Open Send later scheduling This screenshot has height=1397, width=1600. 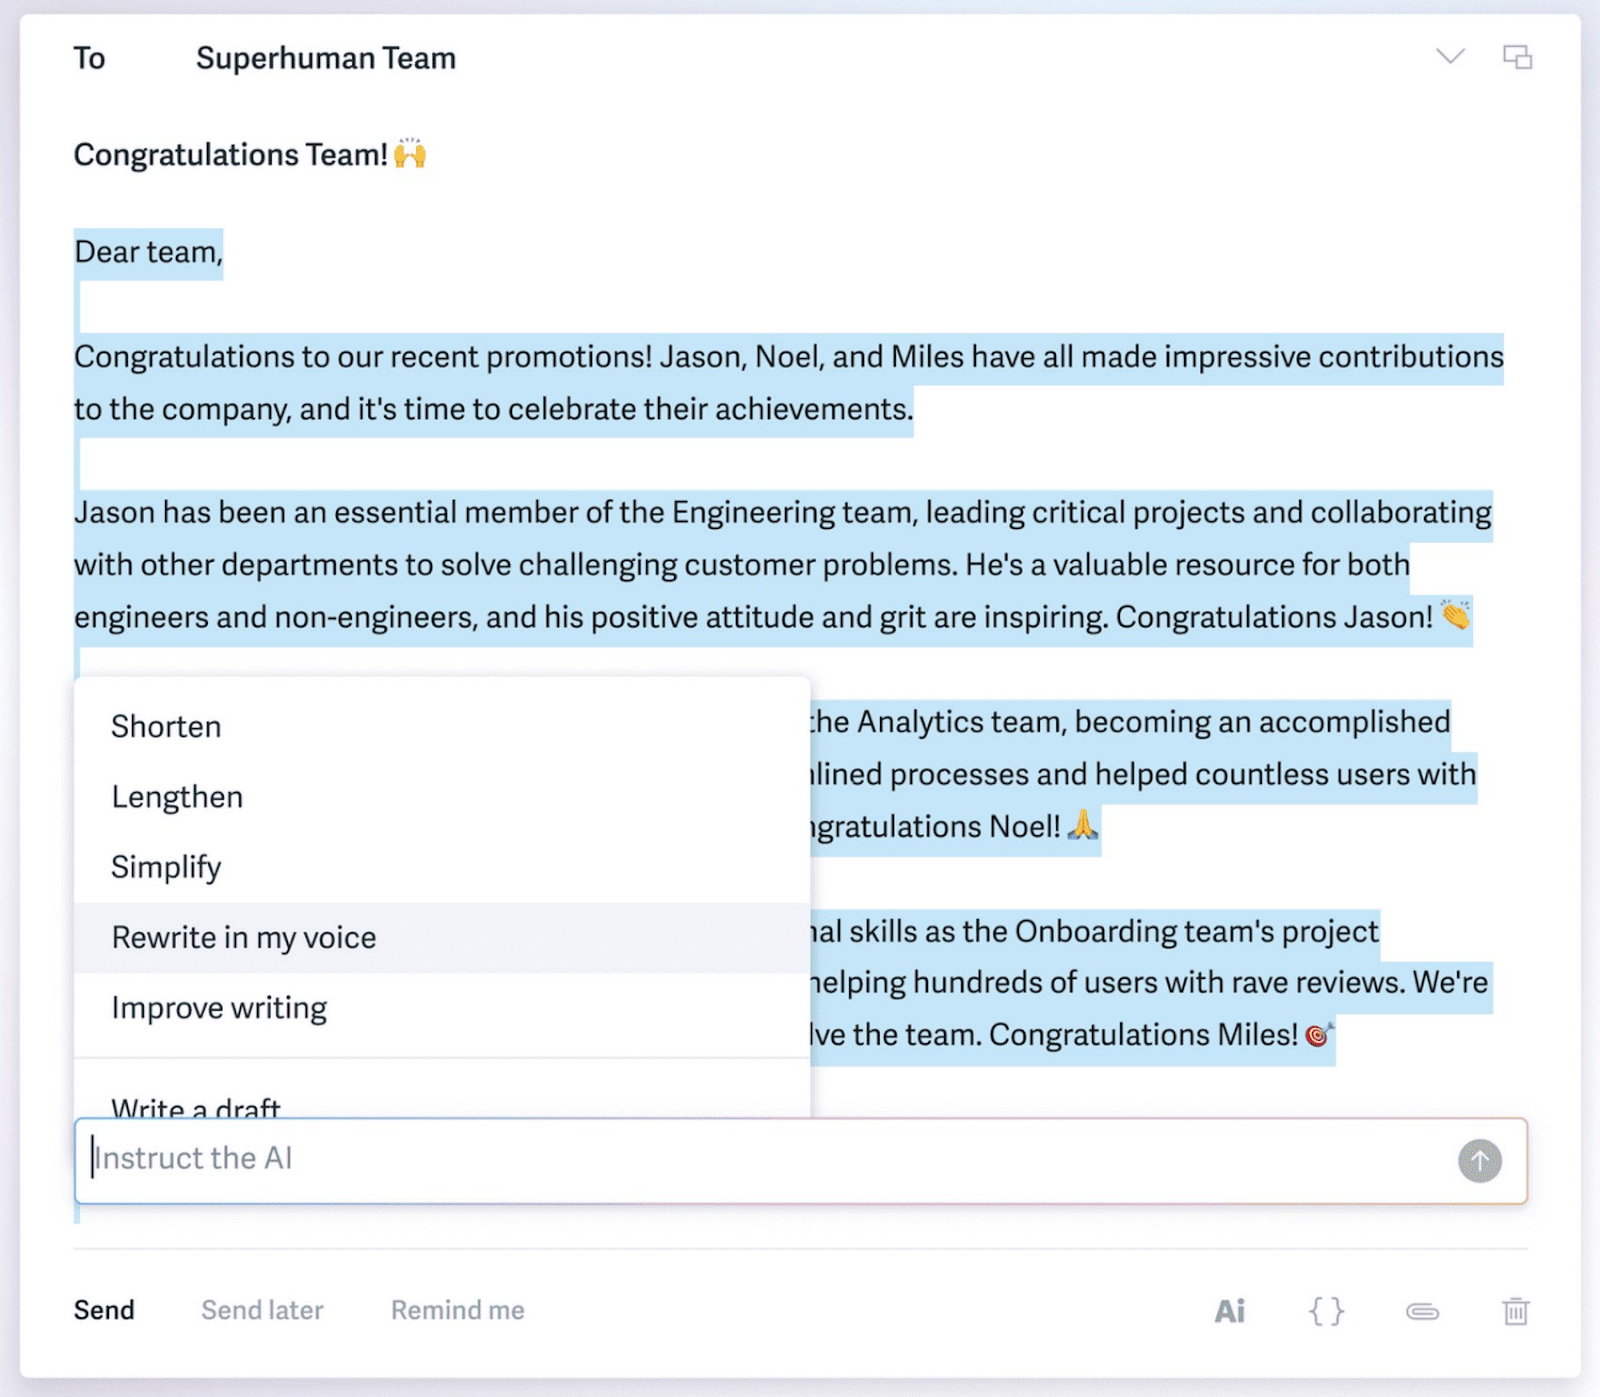pyautogui.click(x=261, y=1310)
